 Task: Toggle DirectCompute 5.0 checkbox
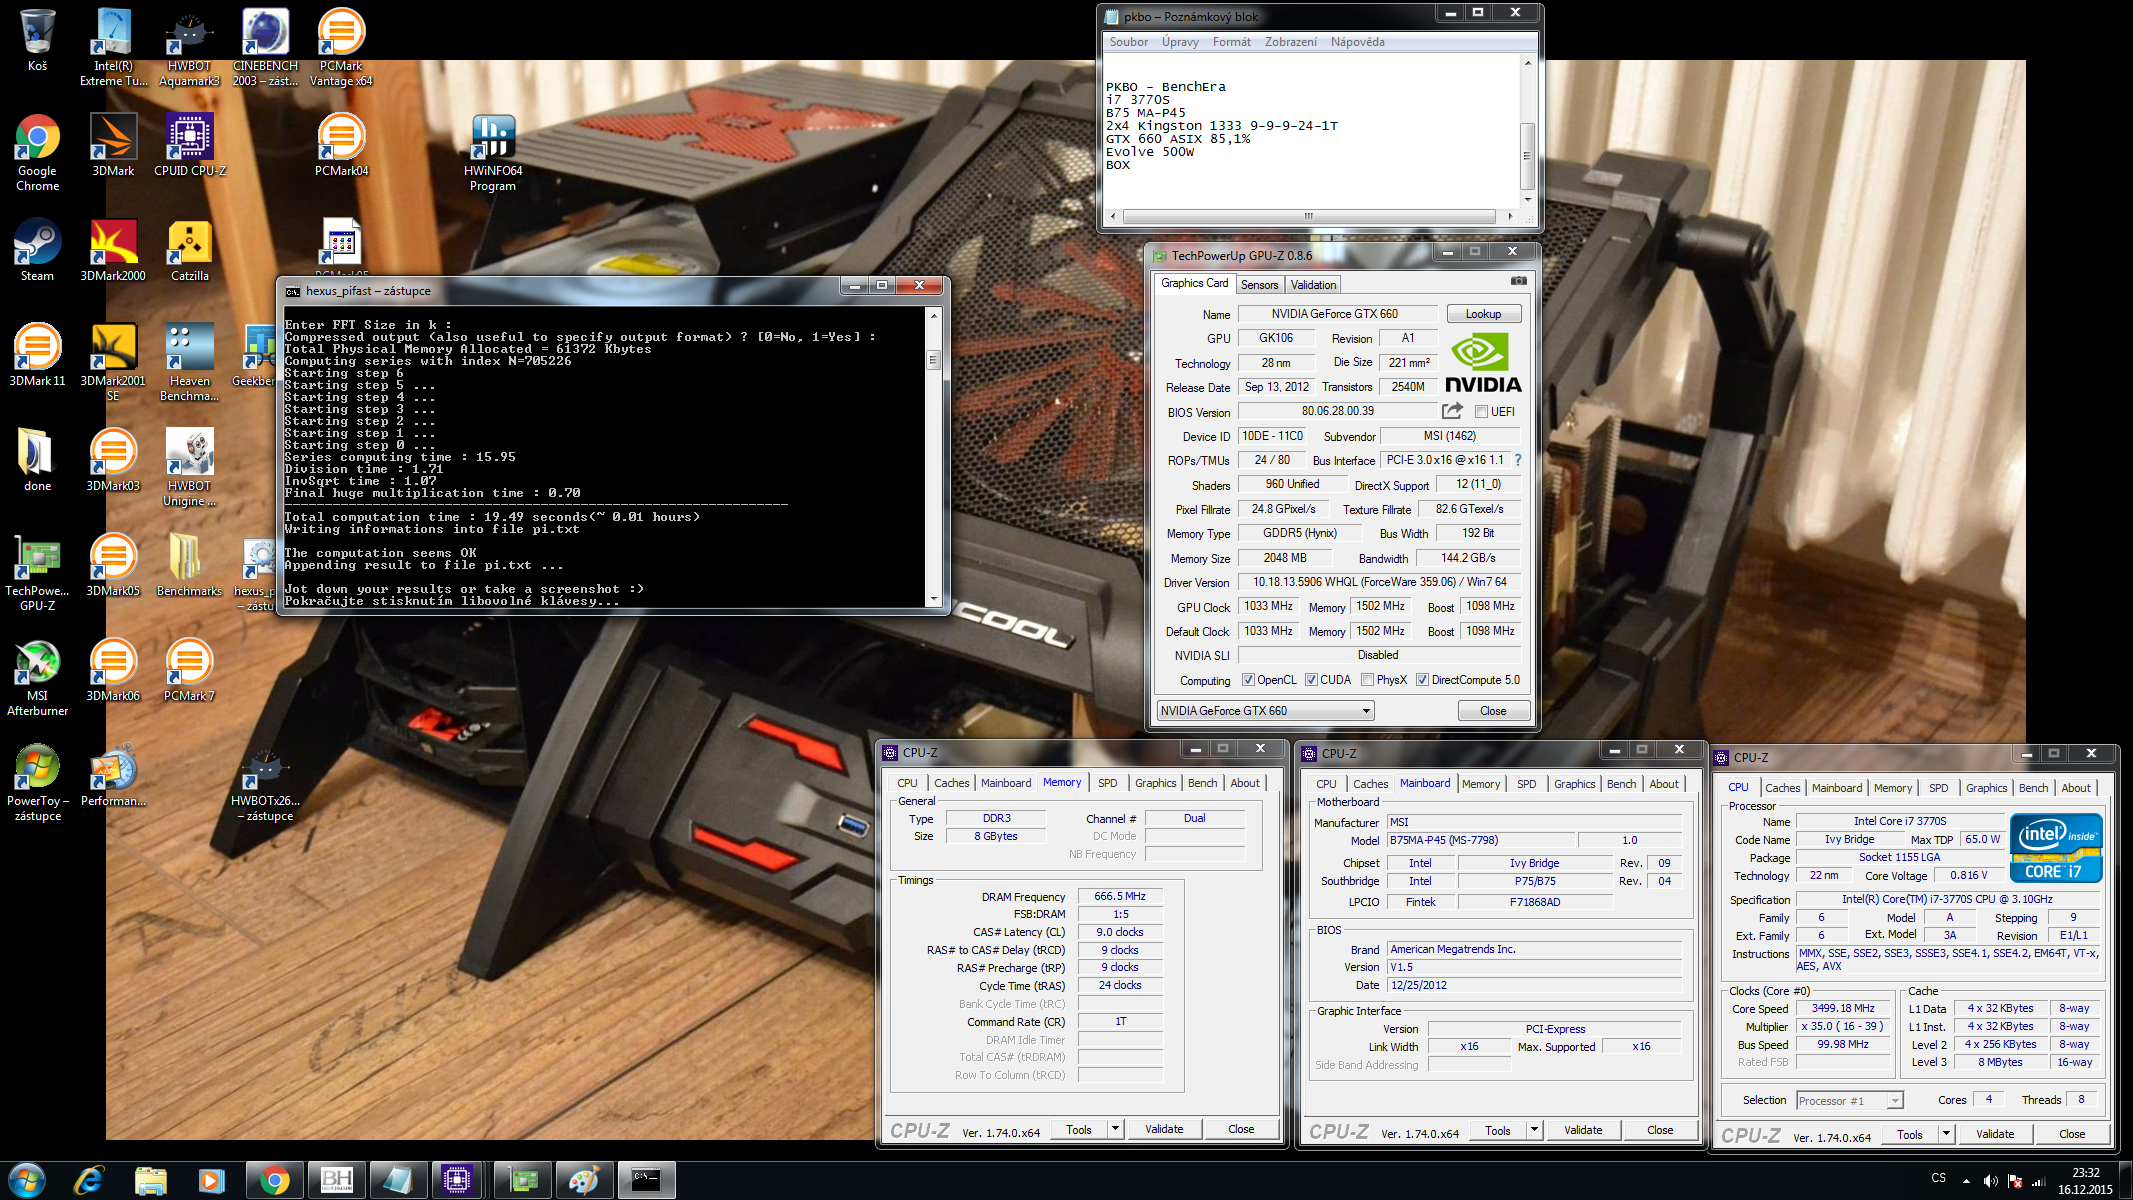coord(1422,680)
